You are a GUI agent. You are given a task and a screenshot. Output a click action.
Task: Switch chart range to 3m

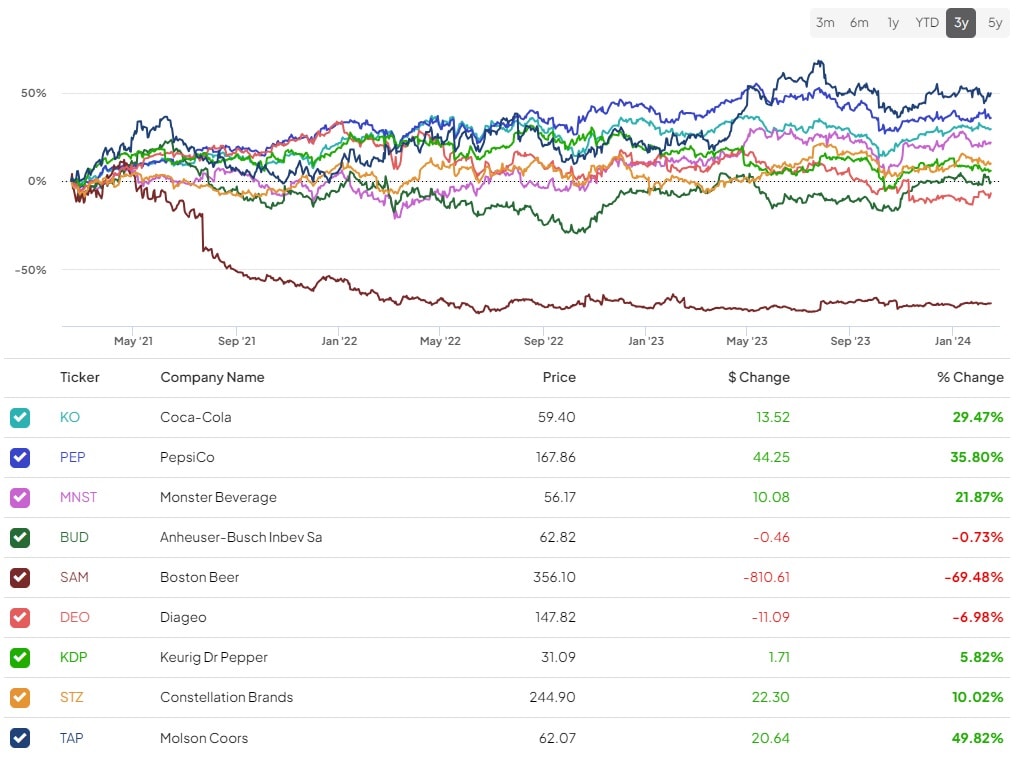click(x=825, y=23)
